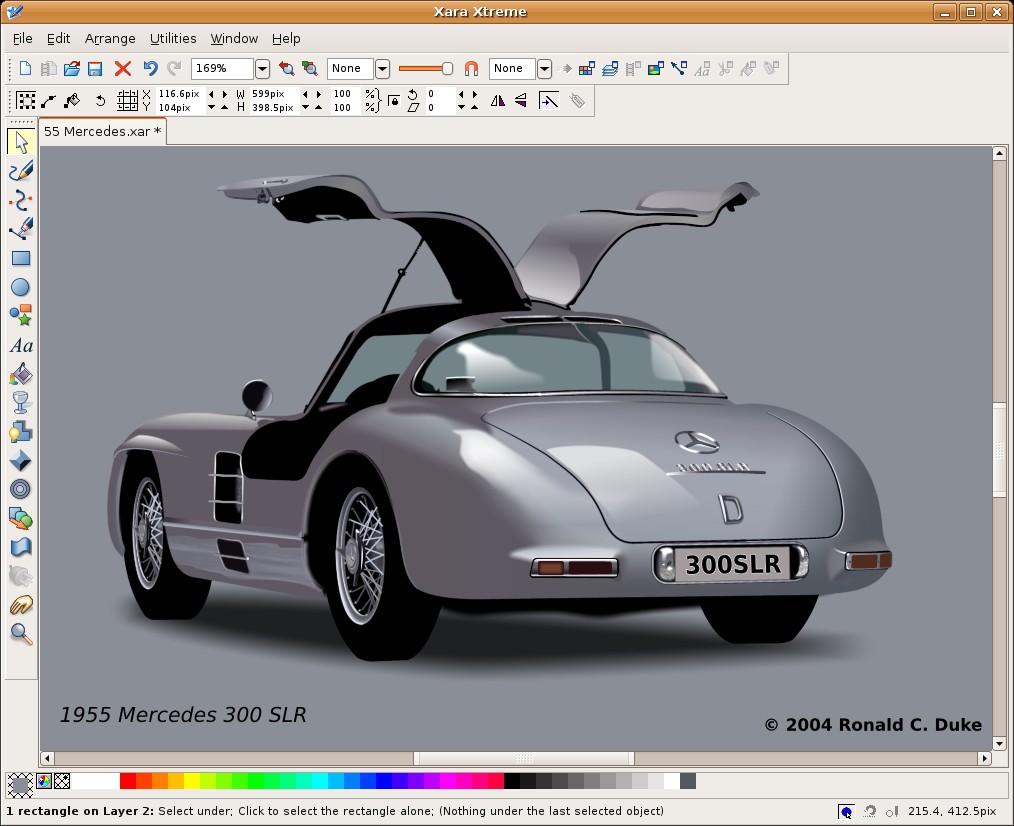This screenshot has height=826, width=1014.
Task: Click the current fill and line colour indicator
Action: [20, 785]
